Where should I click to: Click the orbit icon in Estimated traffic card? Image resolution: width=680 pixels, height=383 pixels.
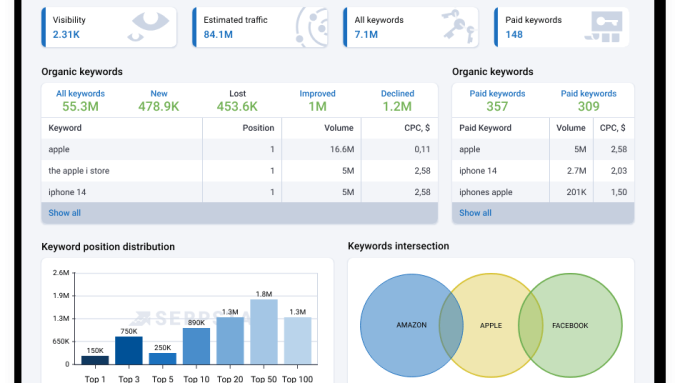(311, 27)
